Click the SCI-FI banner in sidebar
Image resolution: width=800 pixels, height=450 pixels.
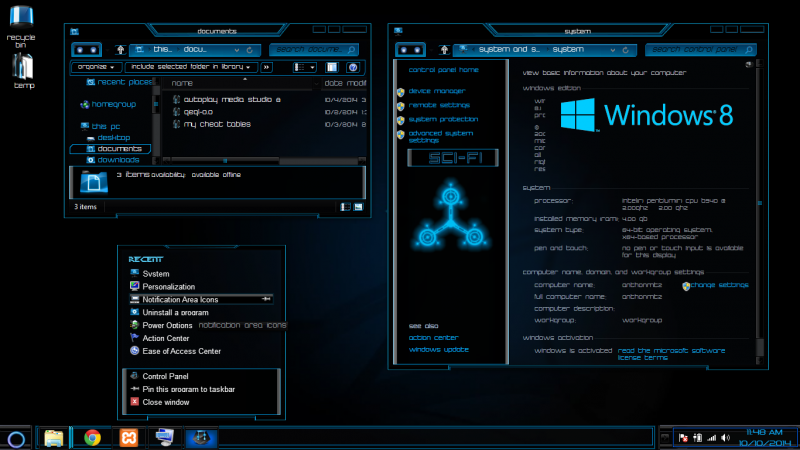coord(453,158)
